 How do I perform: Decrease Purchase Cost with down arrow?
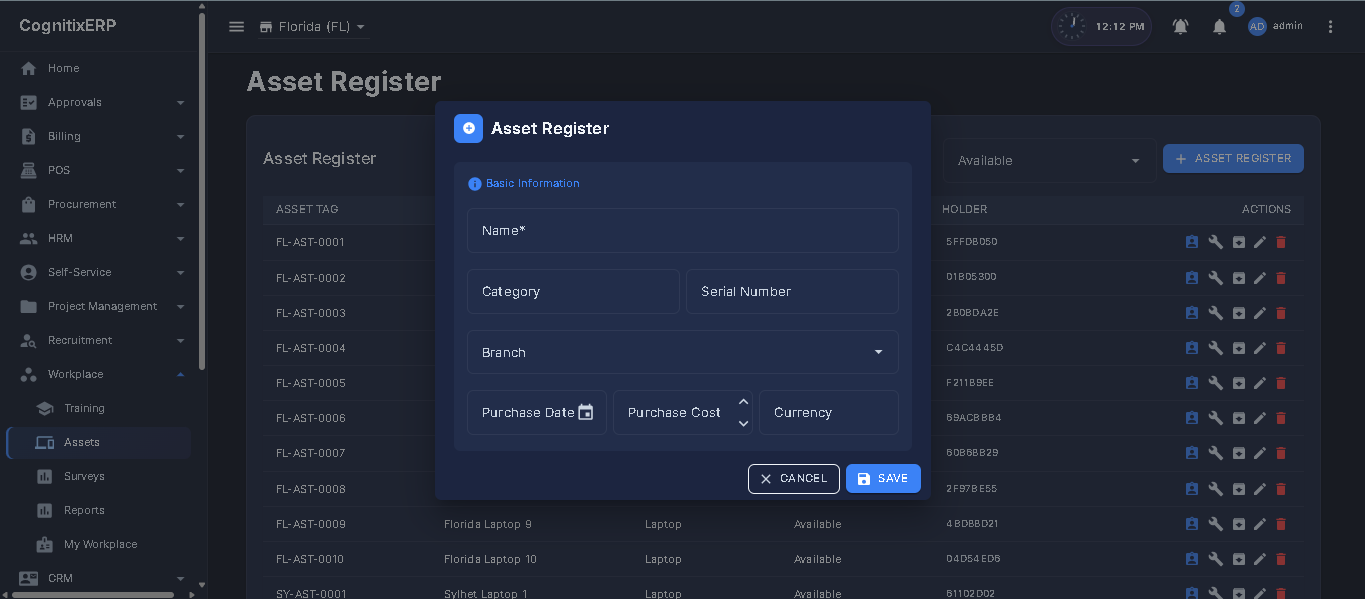click(x=743, y=423)
